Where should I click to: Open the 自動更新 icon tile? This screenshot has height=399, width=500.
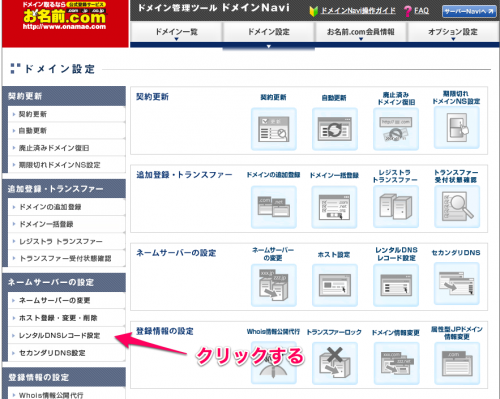[335, 129]
